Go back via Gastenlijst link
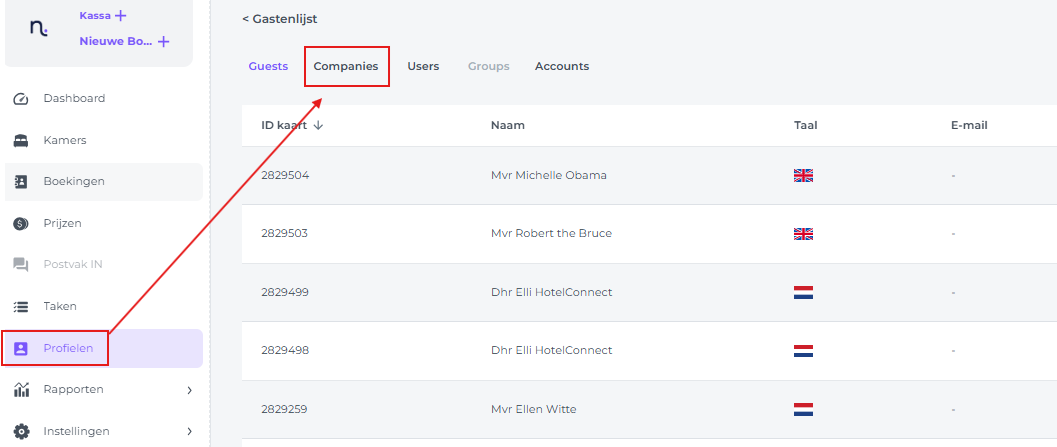 coord(280,19)
